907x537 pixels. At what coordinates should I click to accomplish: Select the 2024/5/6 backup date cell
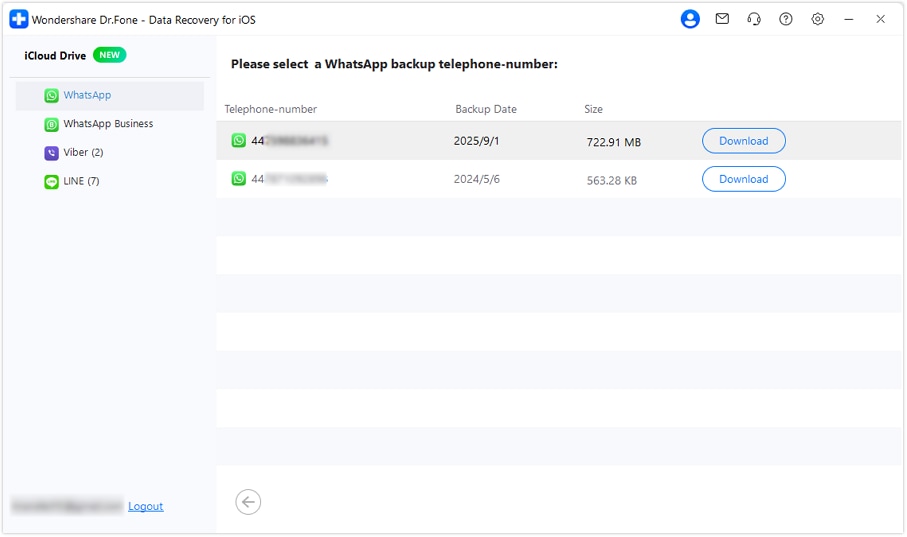click(476, 179)
